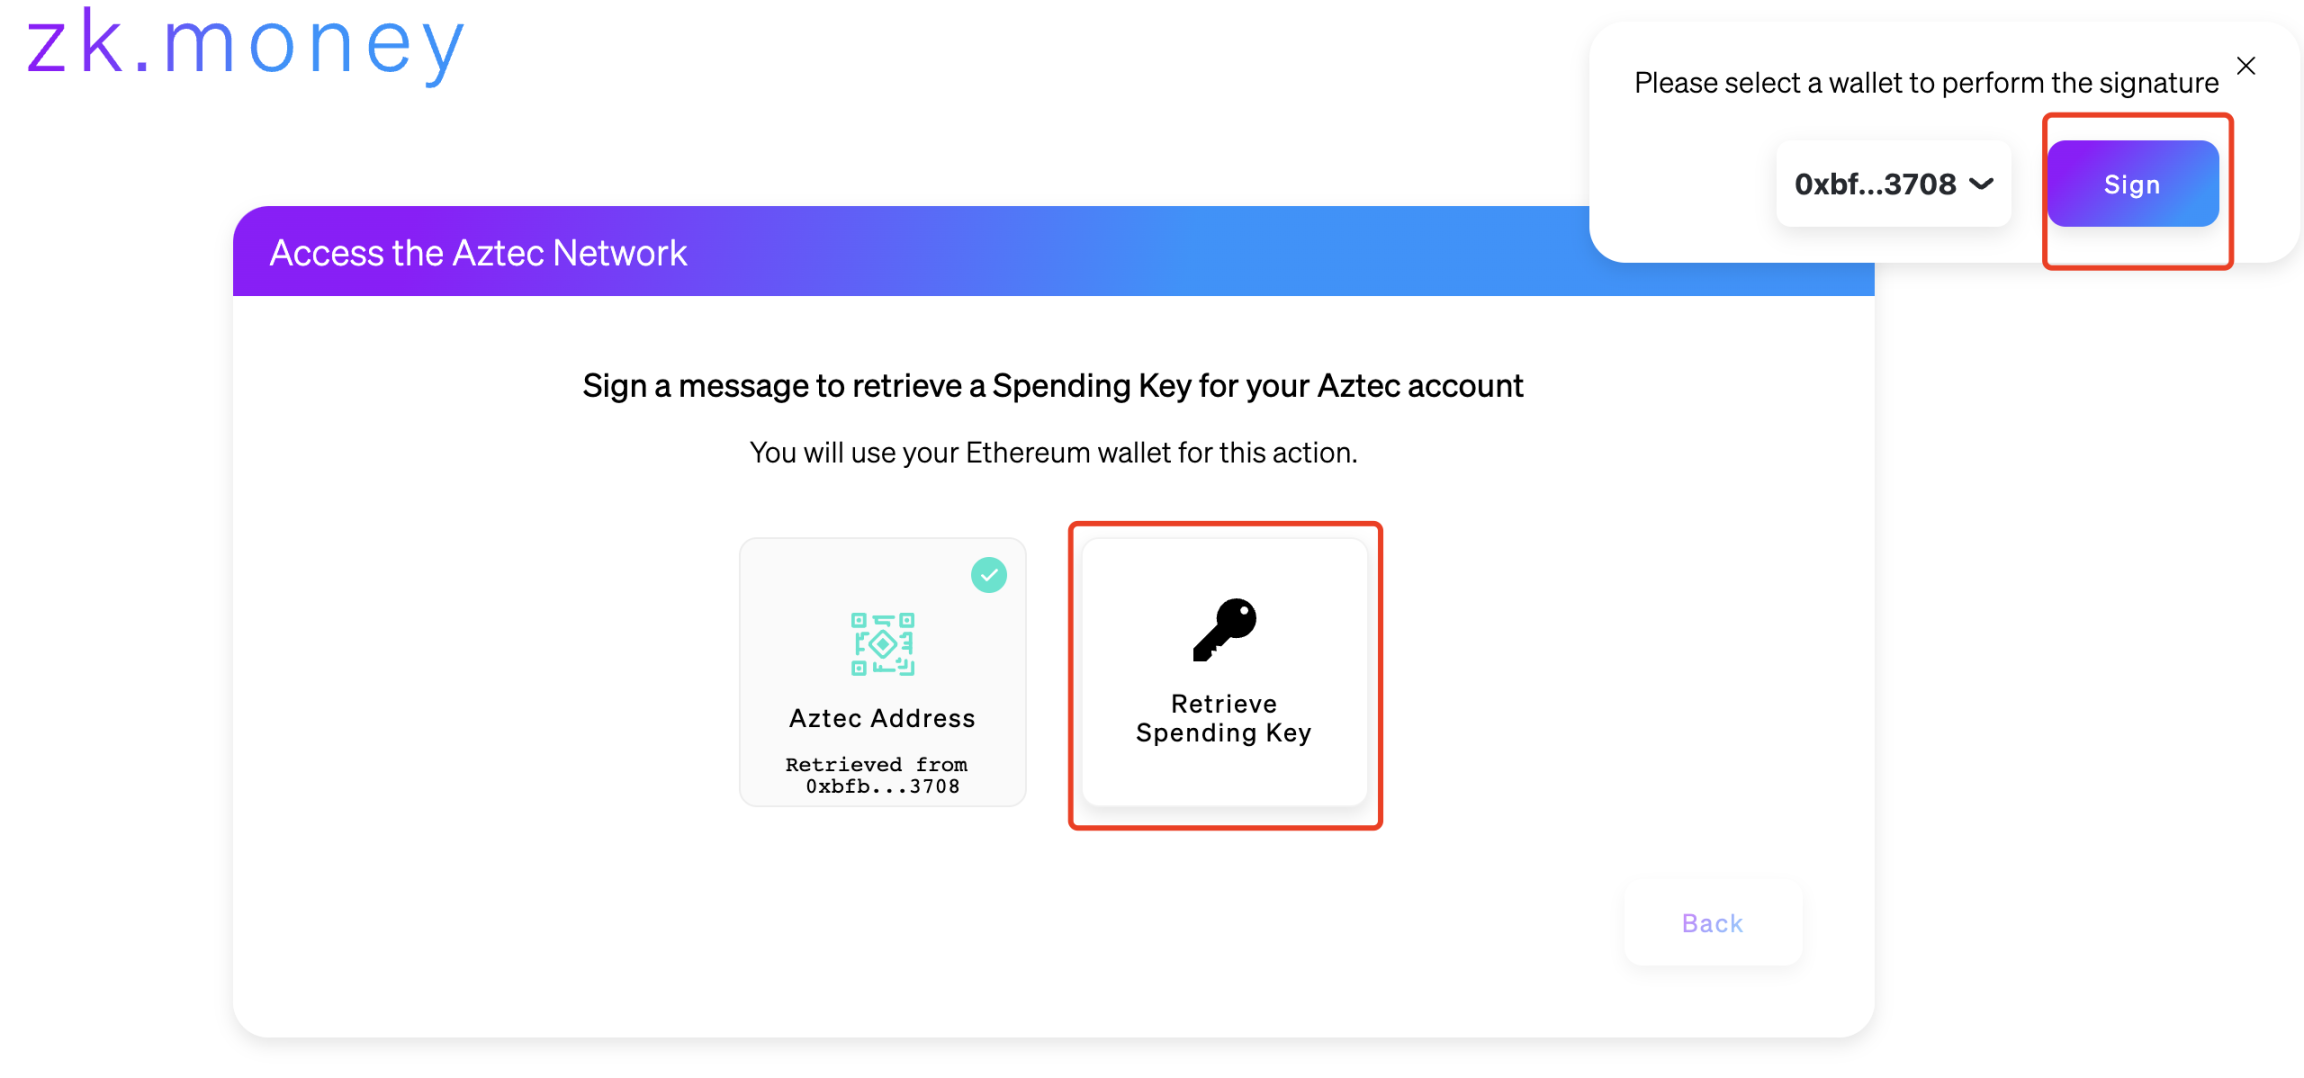The height and width of the screenshot is (1078, 2304).
Task: Click the "Please select a wallet" prompt text
Action: tap(1926, 83)
